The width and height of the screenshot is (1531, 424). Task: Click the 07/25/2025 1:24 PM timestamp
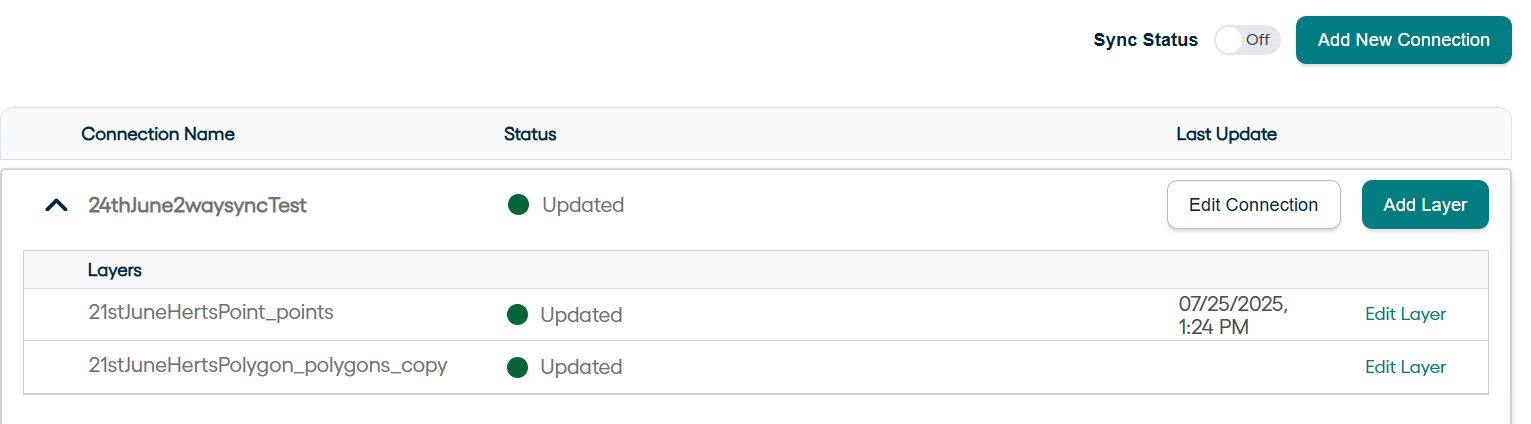(x=1233, y=314)
